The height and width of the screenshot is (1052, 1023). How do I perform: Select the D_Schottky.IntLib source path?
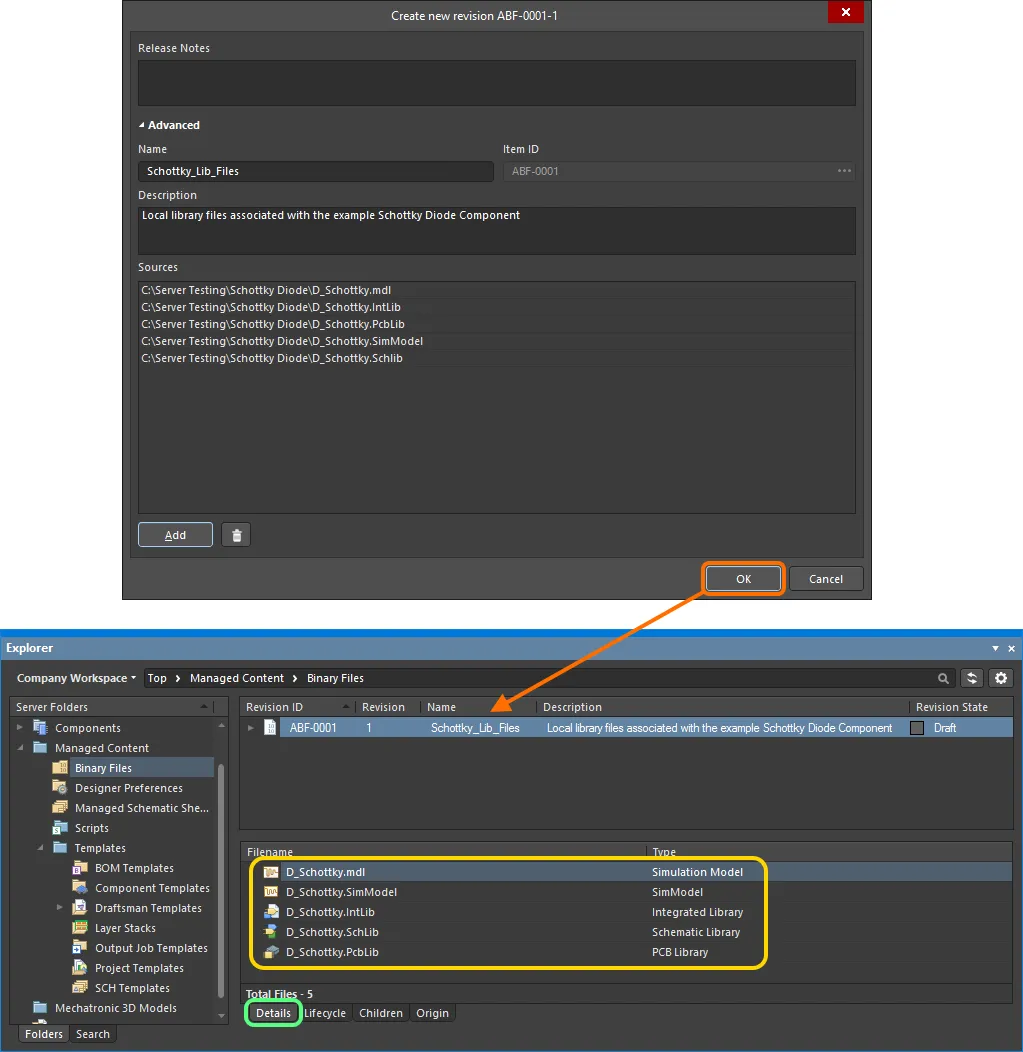(496, 307)
